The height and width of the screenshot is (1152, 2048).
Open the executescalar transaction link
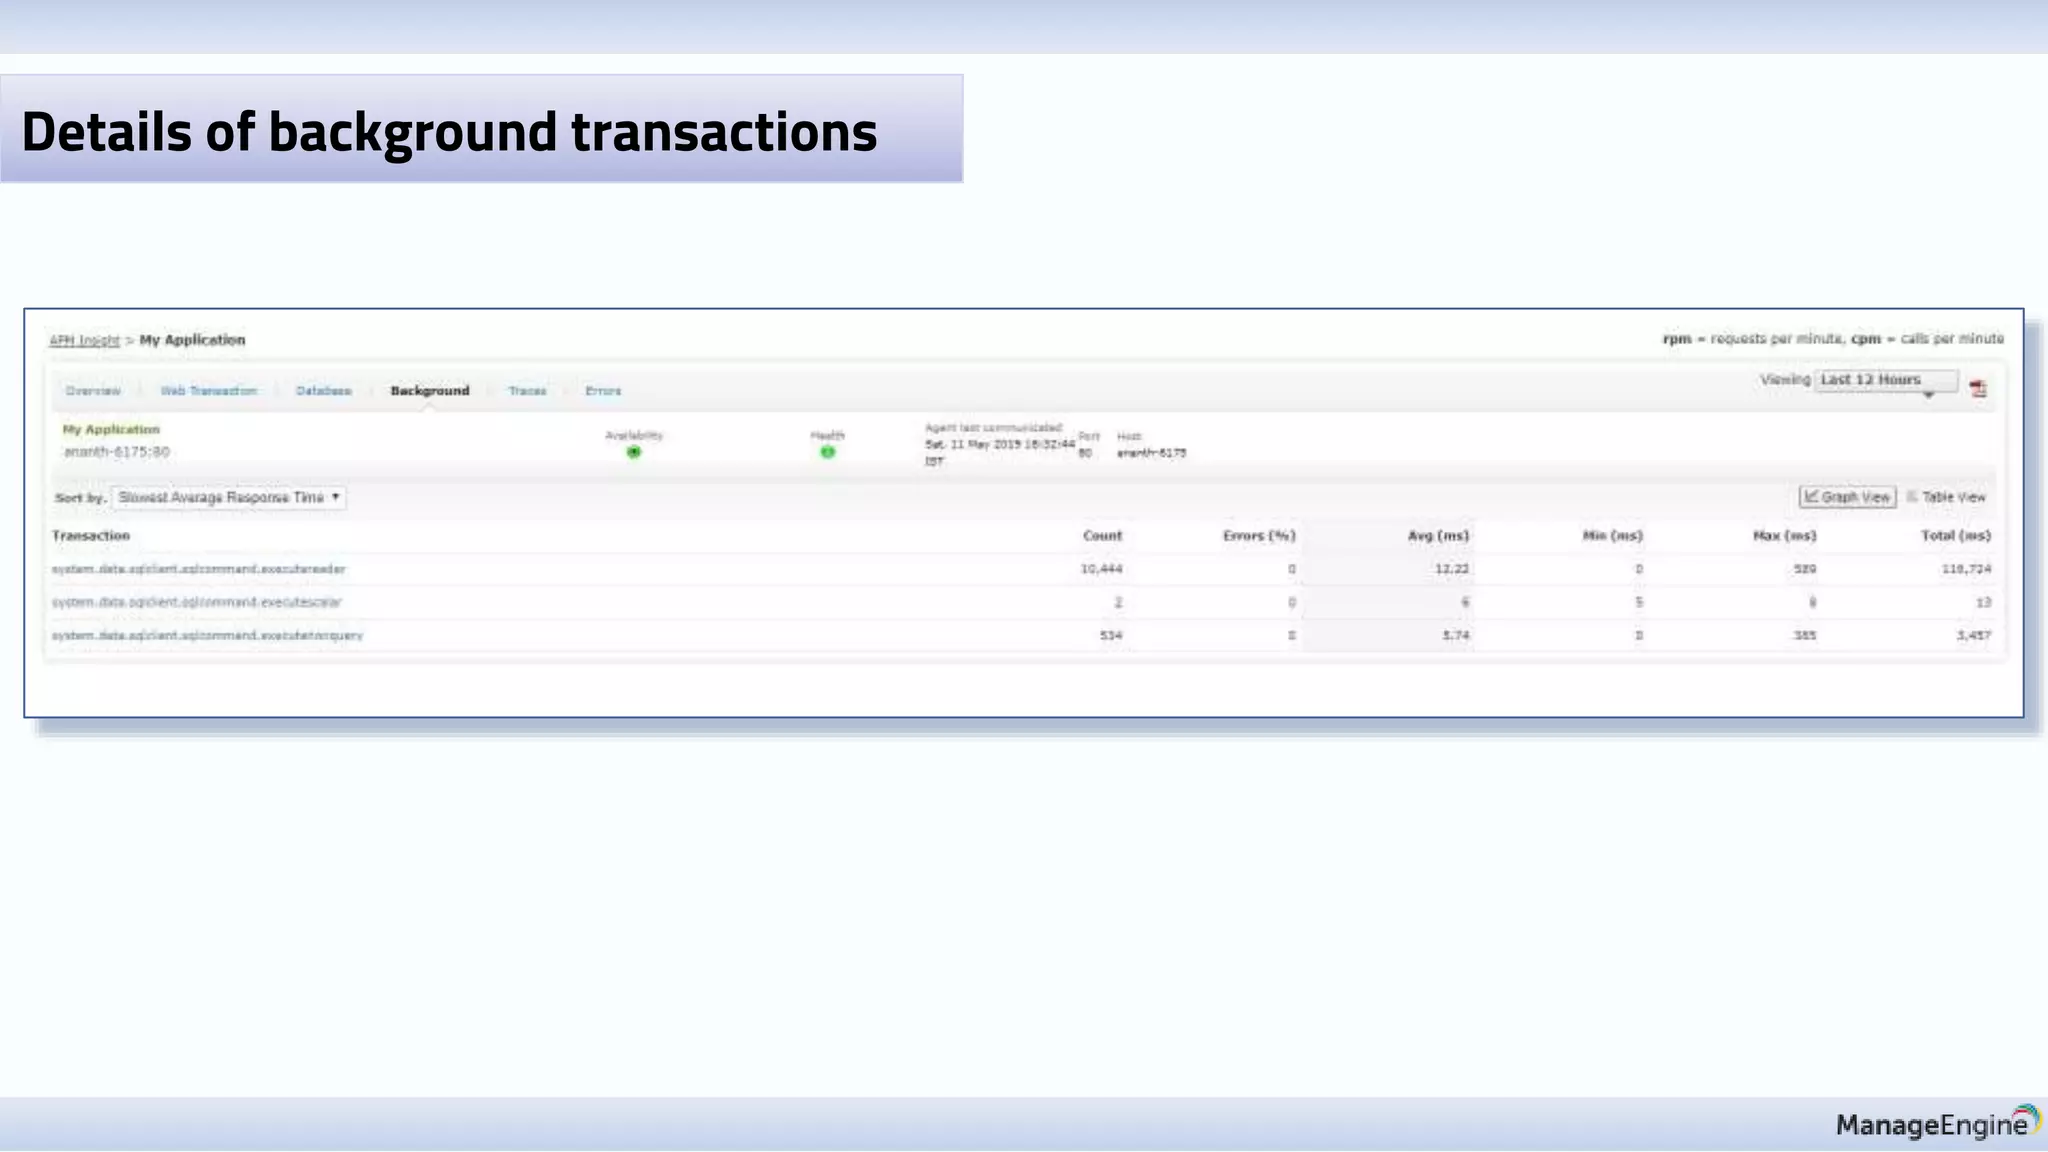click(197, 602)
